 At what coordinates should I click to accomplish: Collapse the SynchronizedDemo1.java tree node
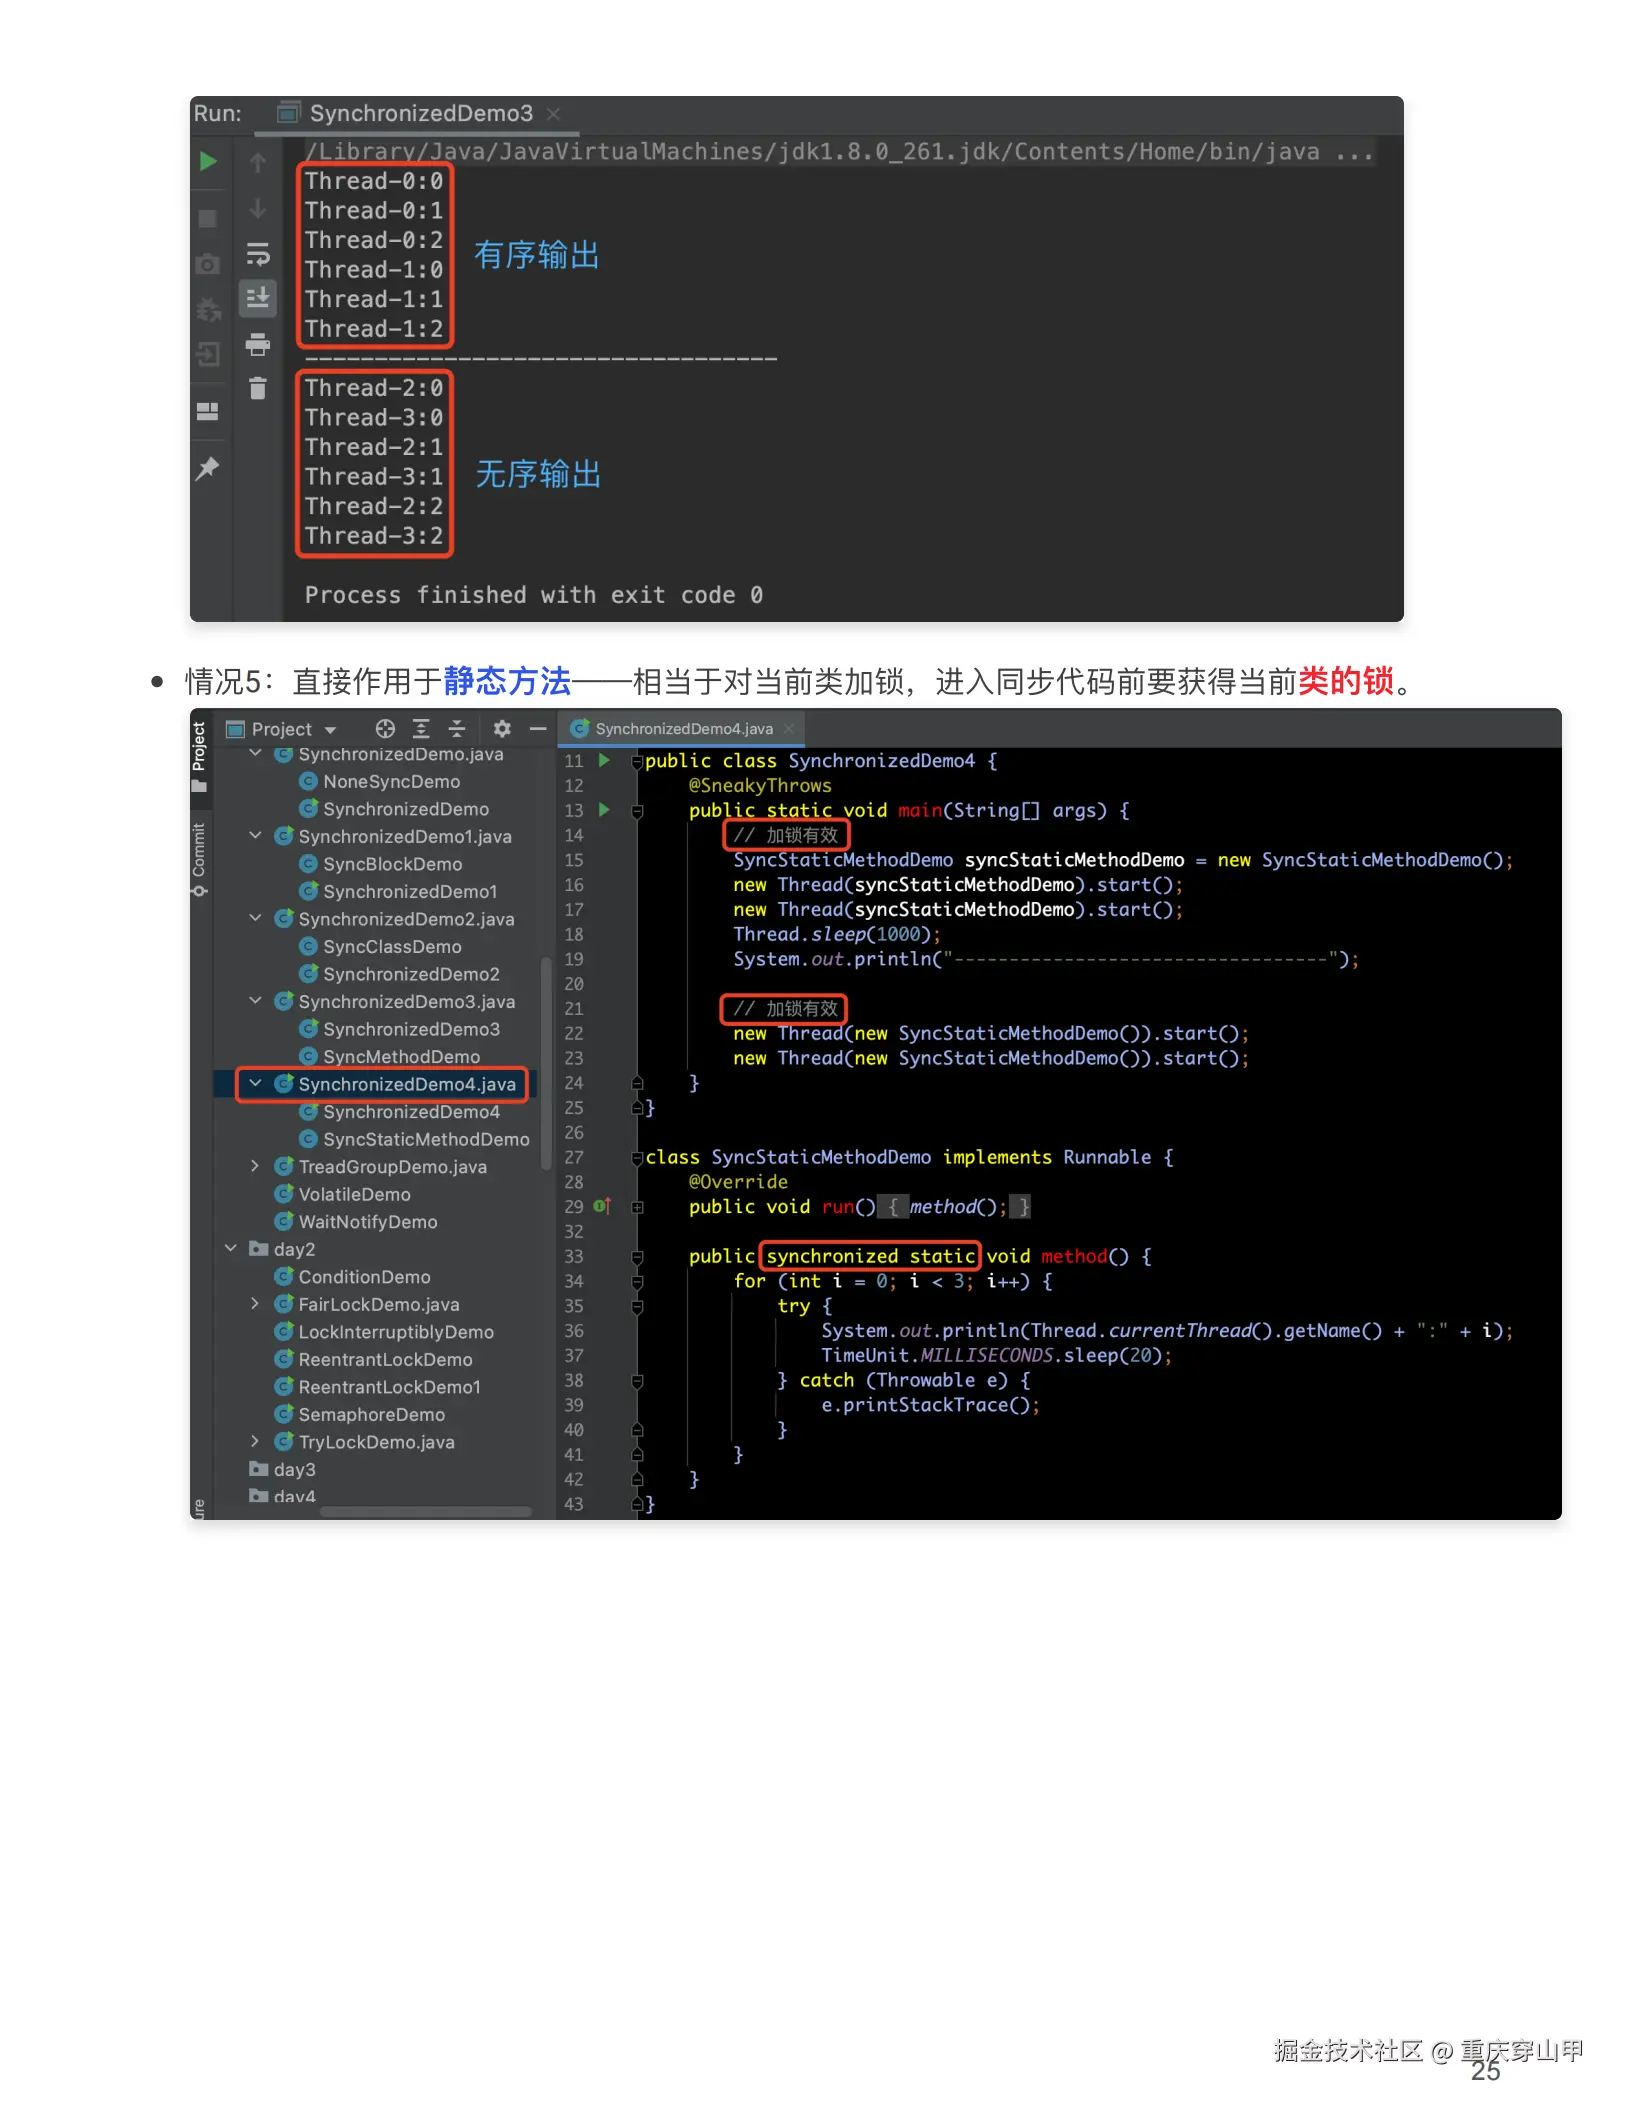point(255,836)
